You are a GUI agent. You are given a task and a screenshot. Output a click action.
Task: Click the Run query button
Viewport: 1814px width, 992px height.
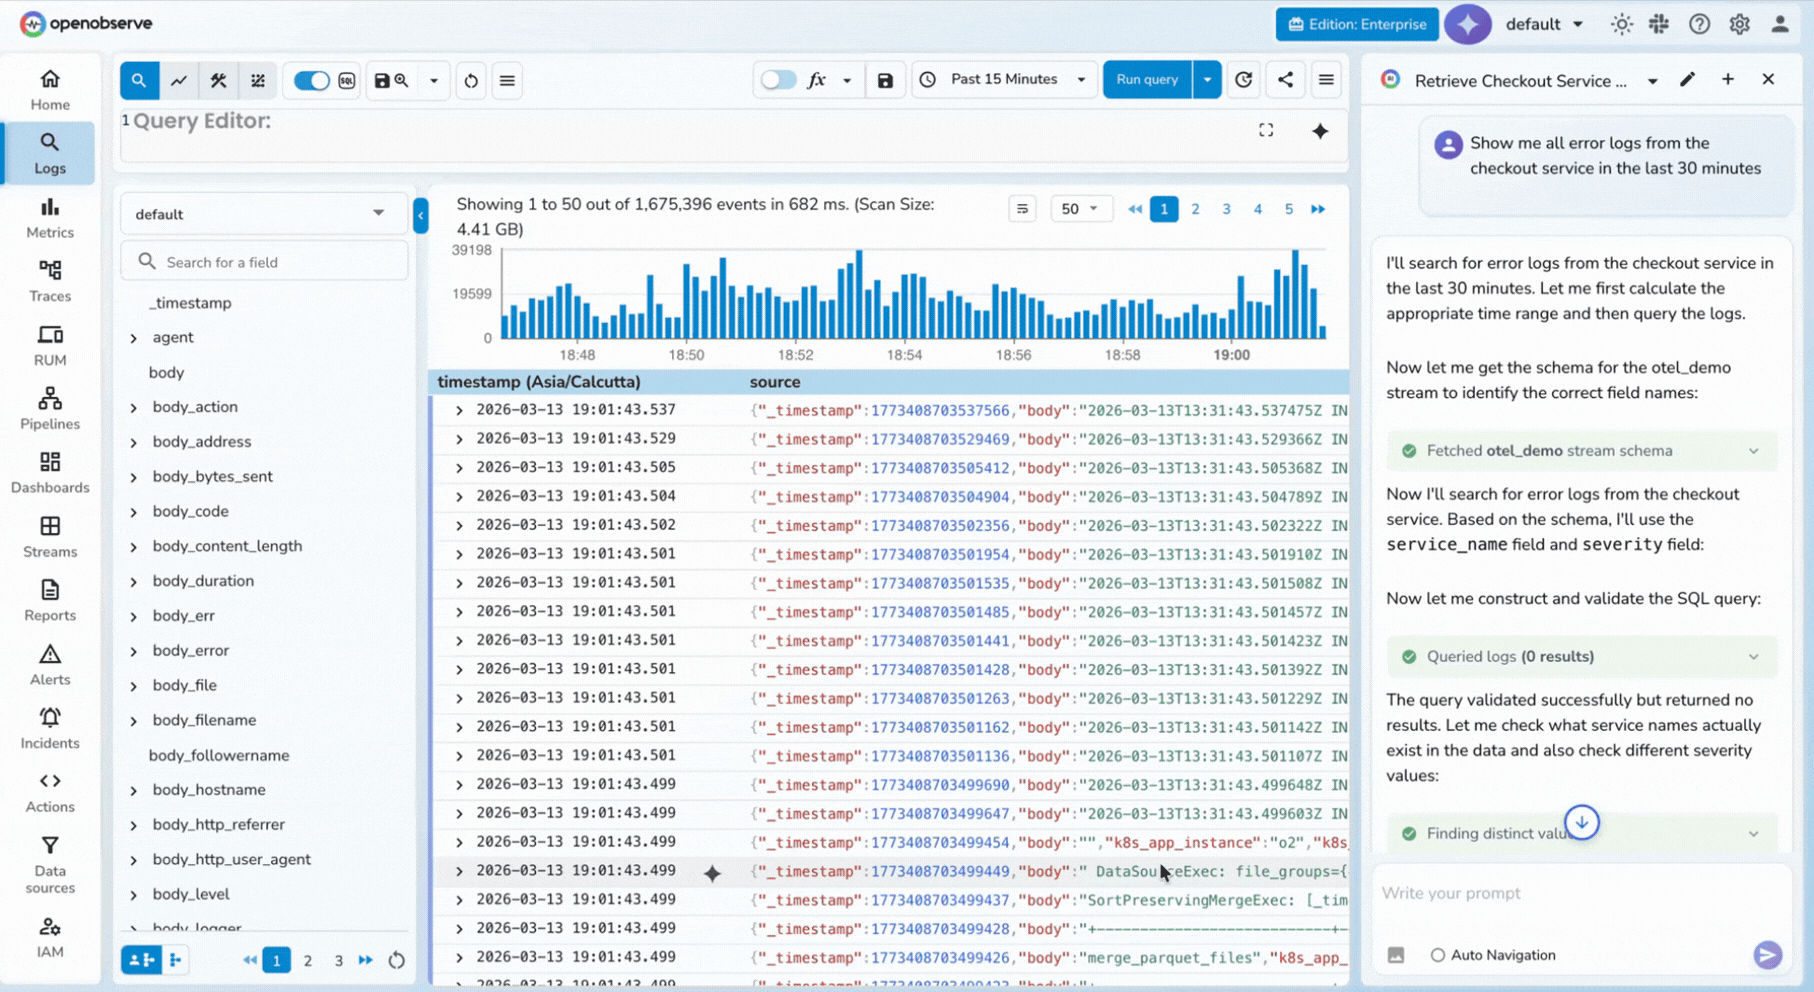coord(1146,79)
